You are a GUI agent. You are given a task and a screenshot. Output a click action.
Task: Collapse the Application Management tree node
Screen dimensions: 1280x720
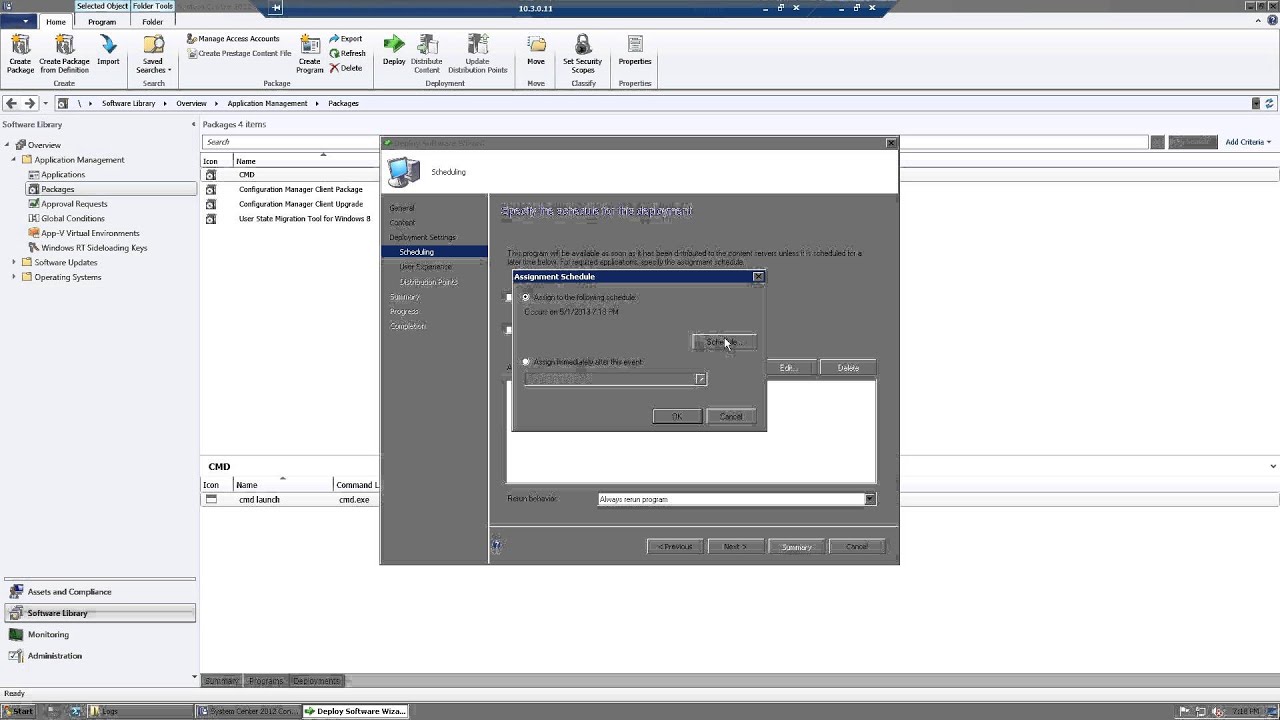point(14,160)
